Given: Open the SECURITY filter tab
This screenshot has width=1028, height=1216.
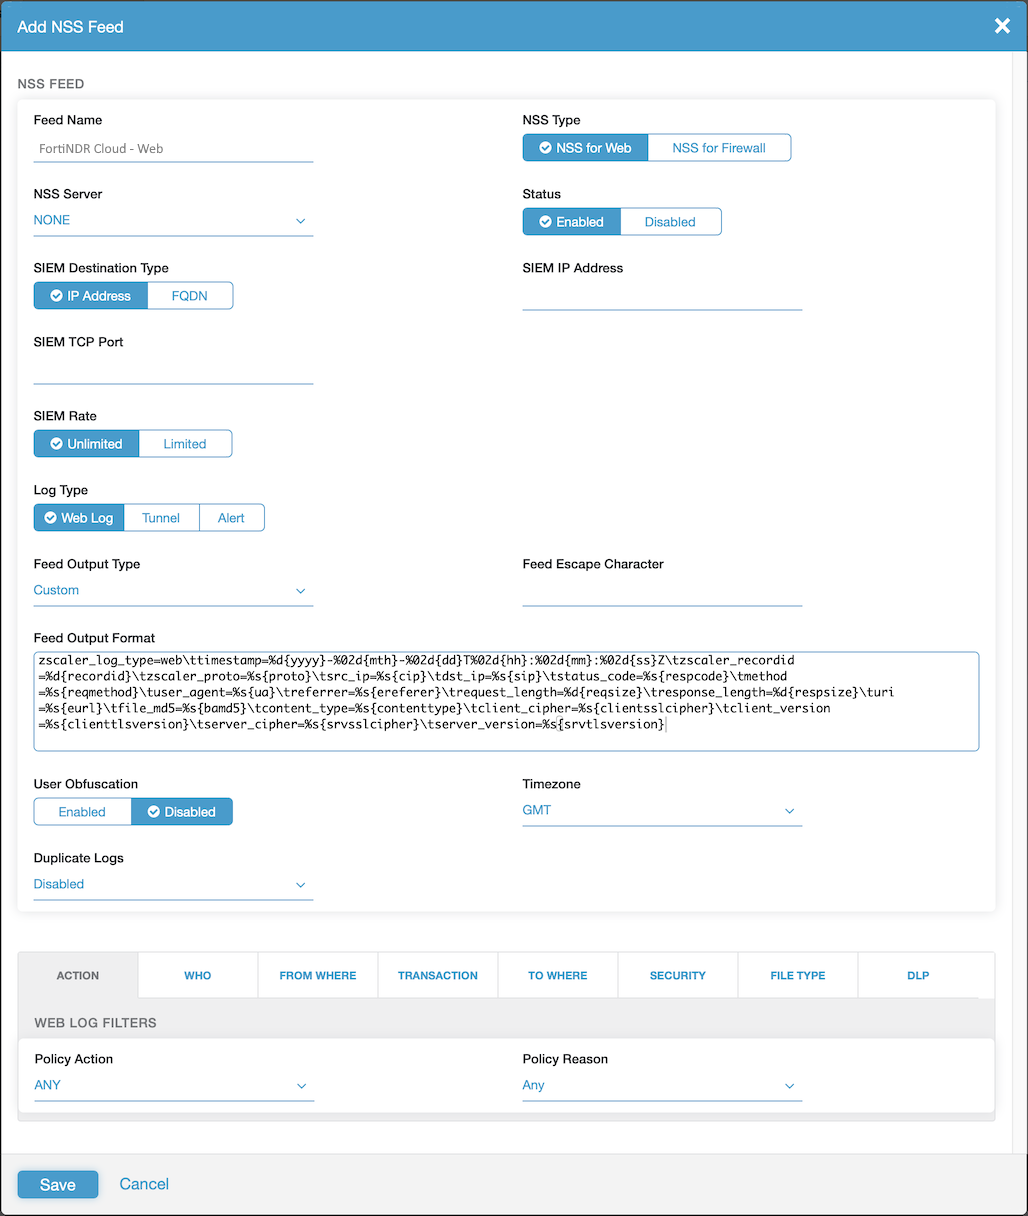Looking at the screenshot, I should 677,975.
